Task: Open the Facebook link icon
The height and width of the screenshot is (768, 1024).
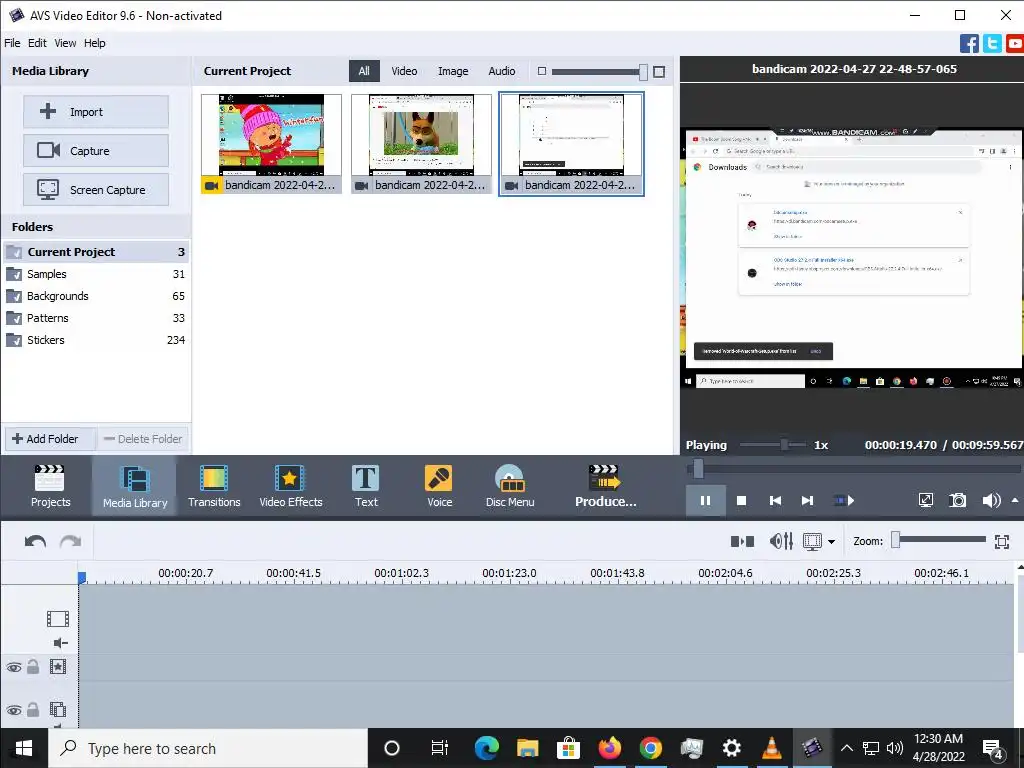Action: [969, 44]
